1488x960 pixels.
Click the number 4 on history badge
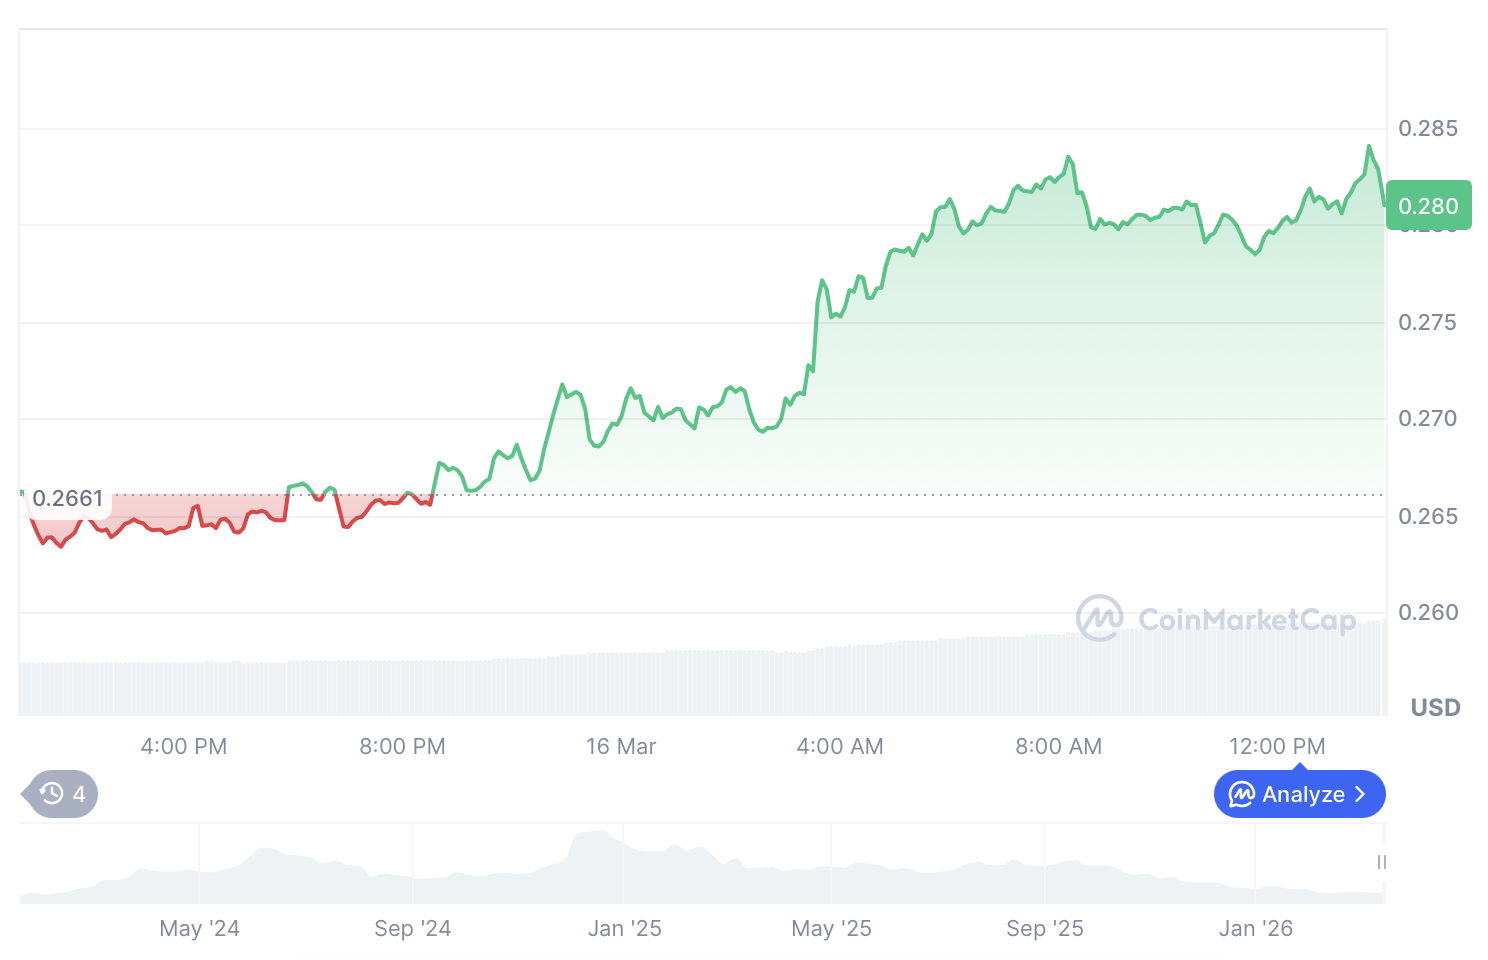pyautogui.click(x=79, y=794)
